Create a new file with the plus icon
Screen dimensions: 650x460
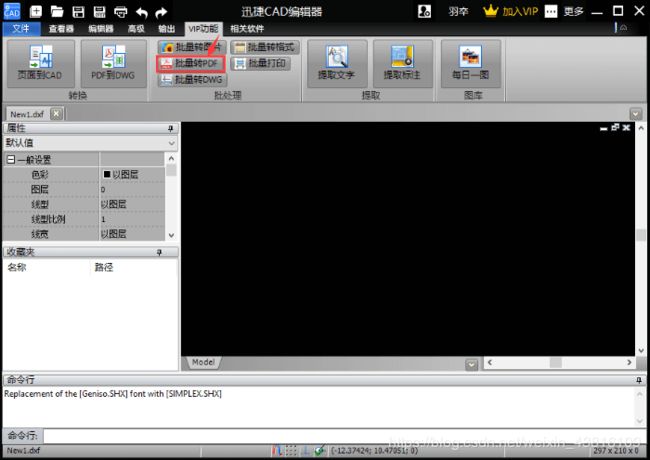36,11
